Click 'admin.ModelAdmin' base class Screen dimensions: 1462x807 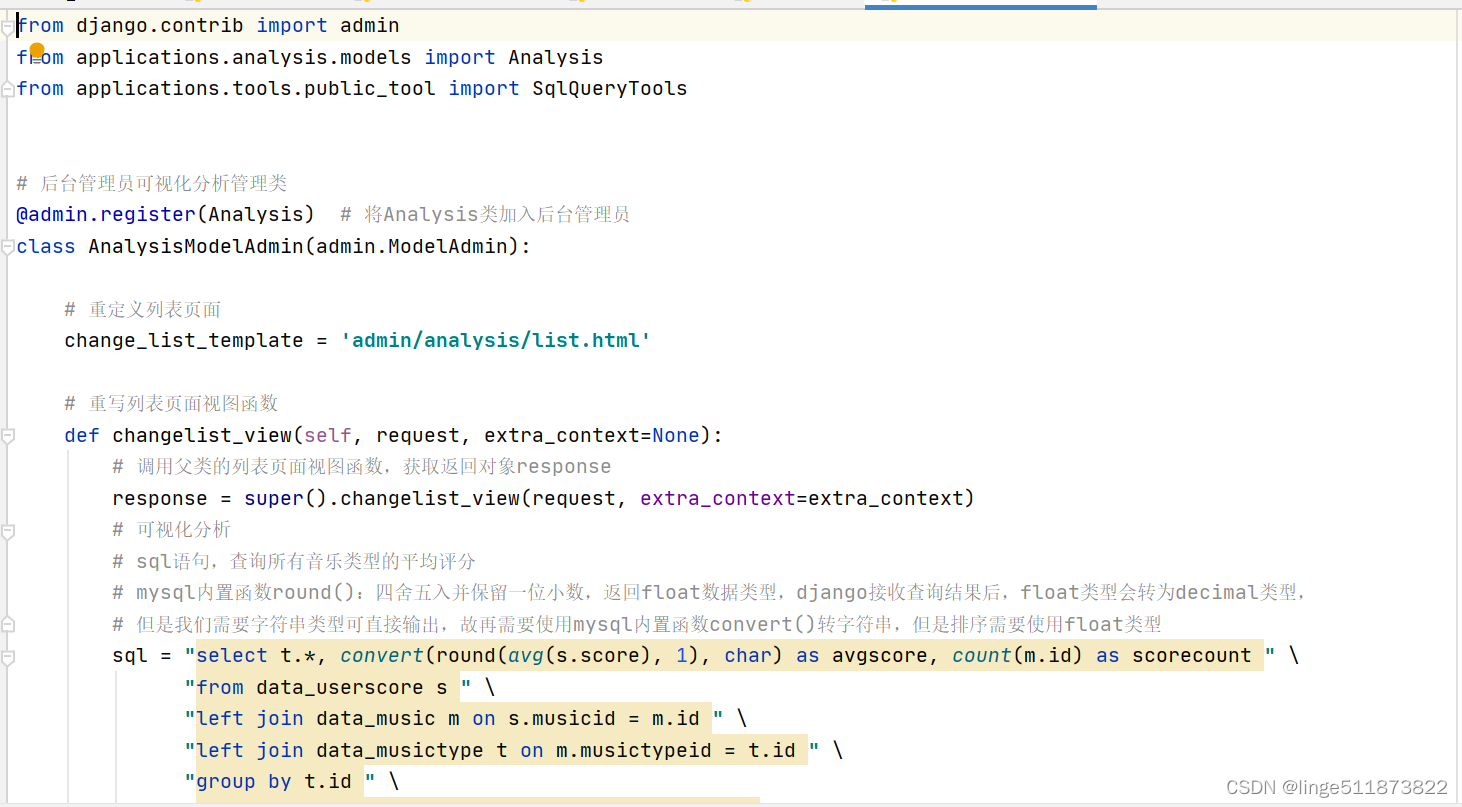[x=412, y=246]
